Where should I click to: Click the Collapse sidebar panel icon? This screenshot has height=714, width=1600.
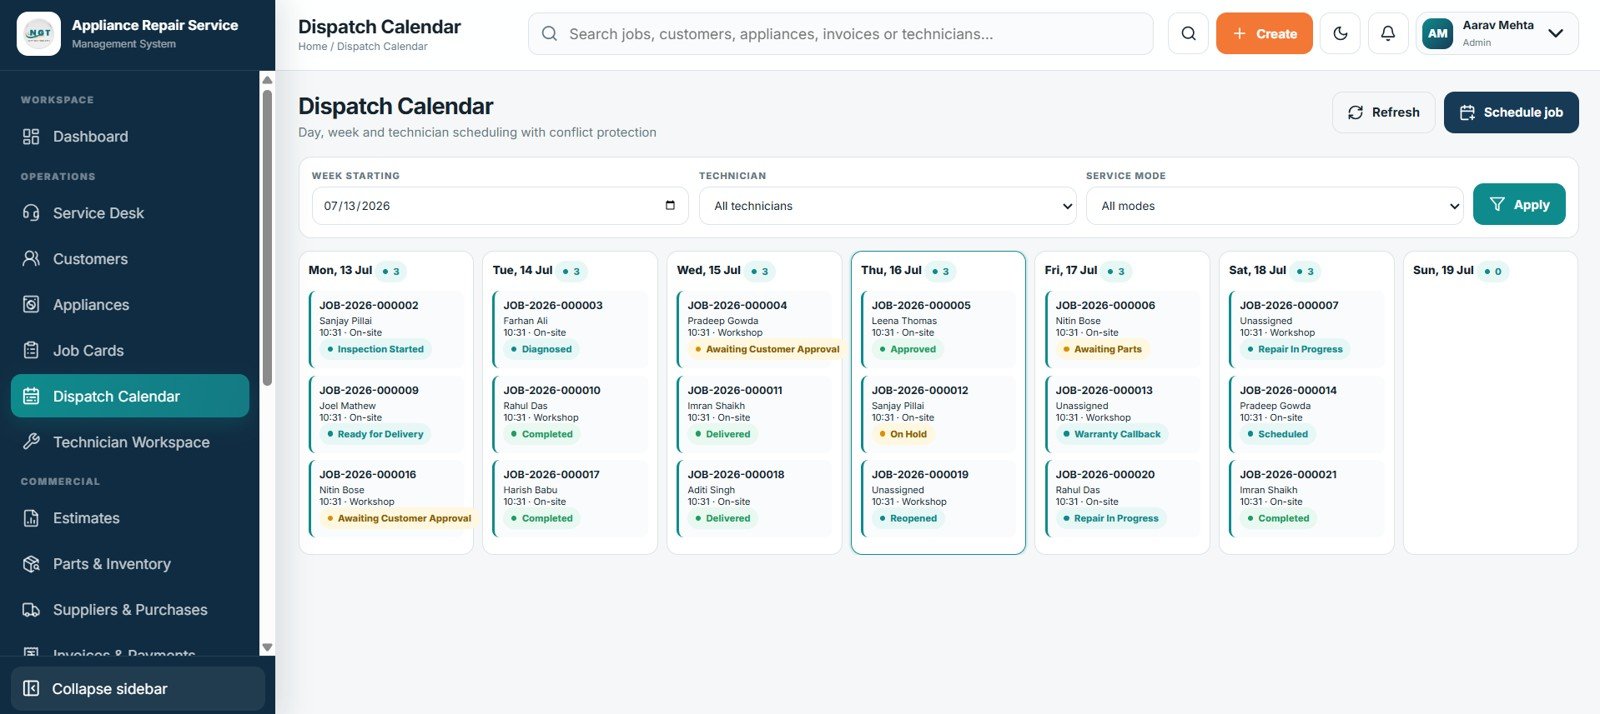click(x=31, y=689)
